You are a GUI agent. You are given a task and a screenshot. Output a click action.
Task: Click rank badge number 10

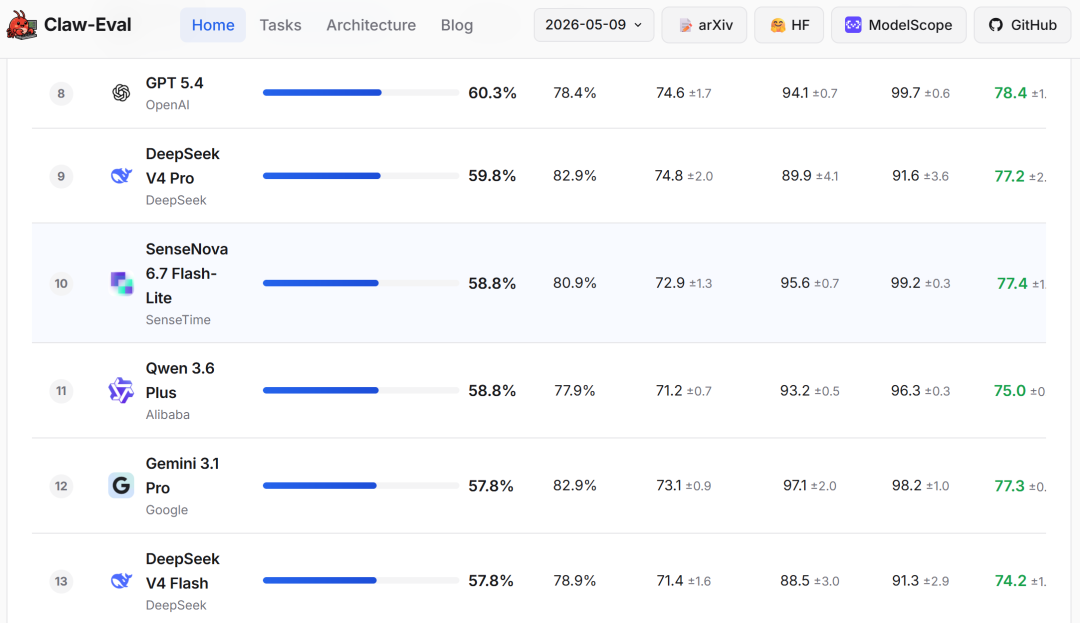pos(61,283)
